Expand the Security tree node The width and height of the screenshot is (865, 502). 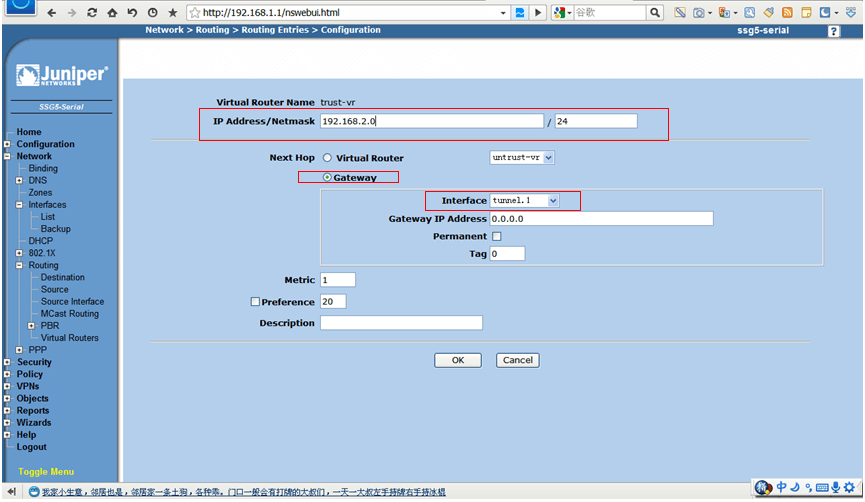point(7,362)
